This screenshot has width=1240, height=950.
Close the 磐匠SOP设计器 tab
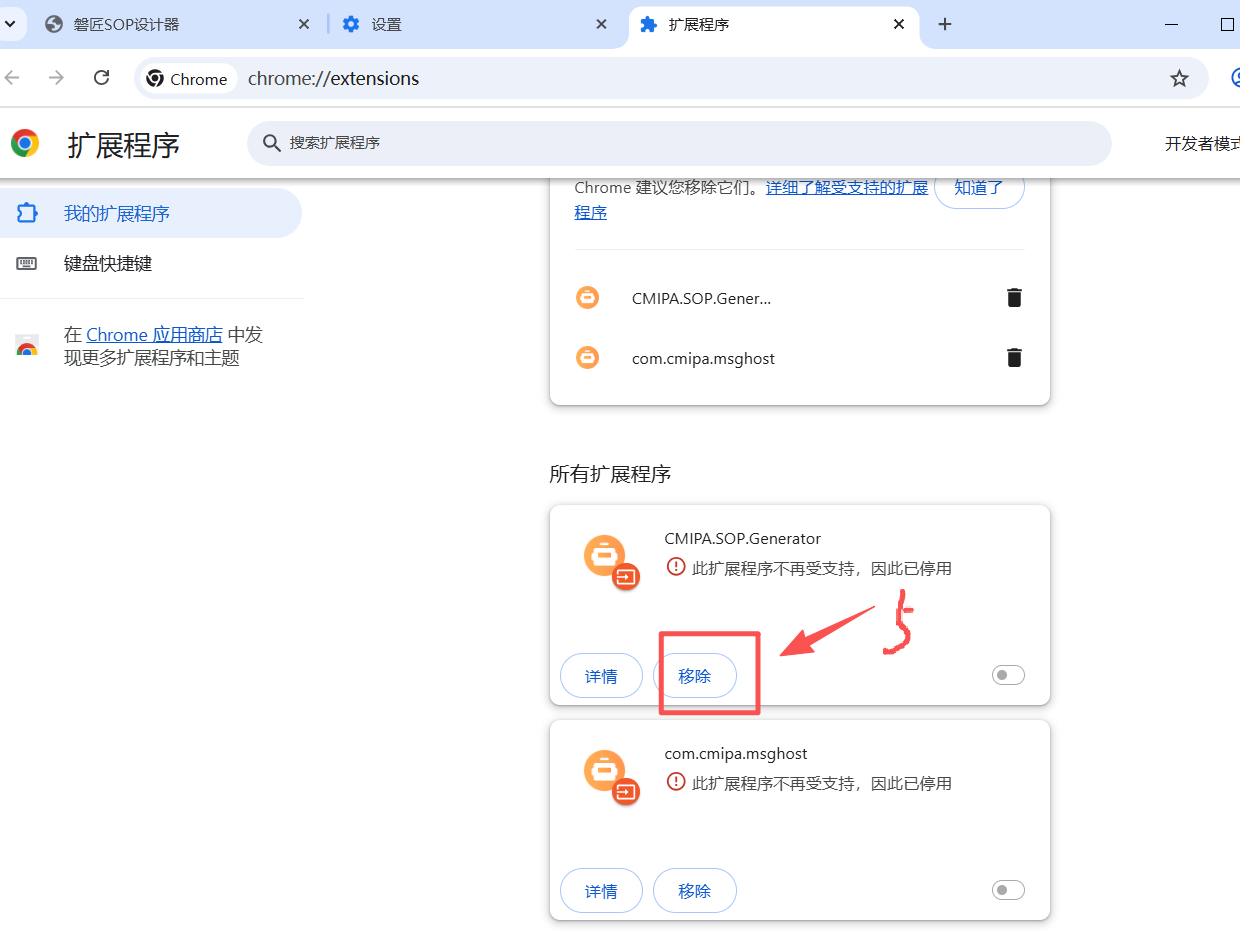click(304, 24)
